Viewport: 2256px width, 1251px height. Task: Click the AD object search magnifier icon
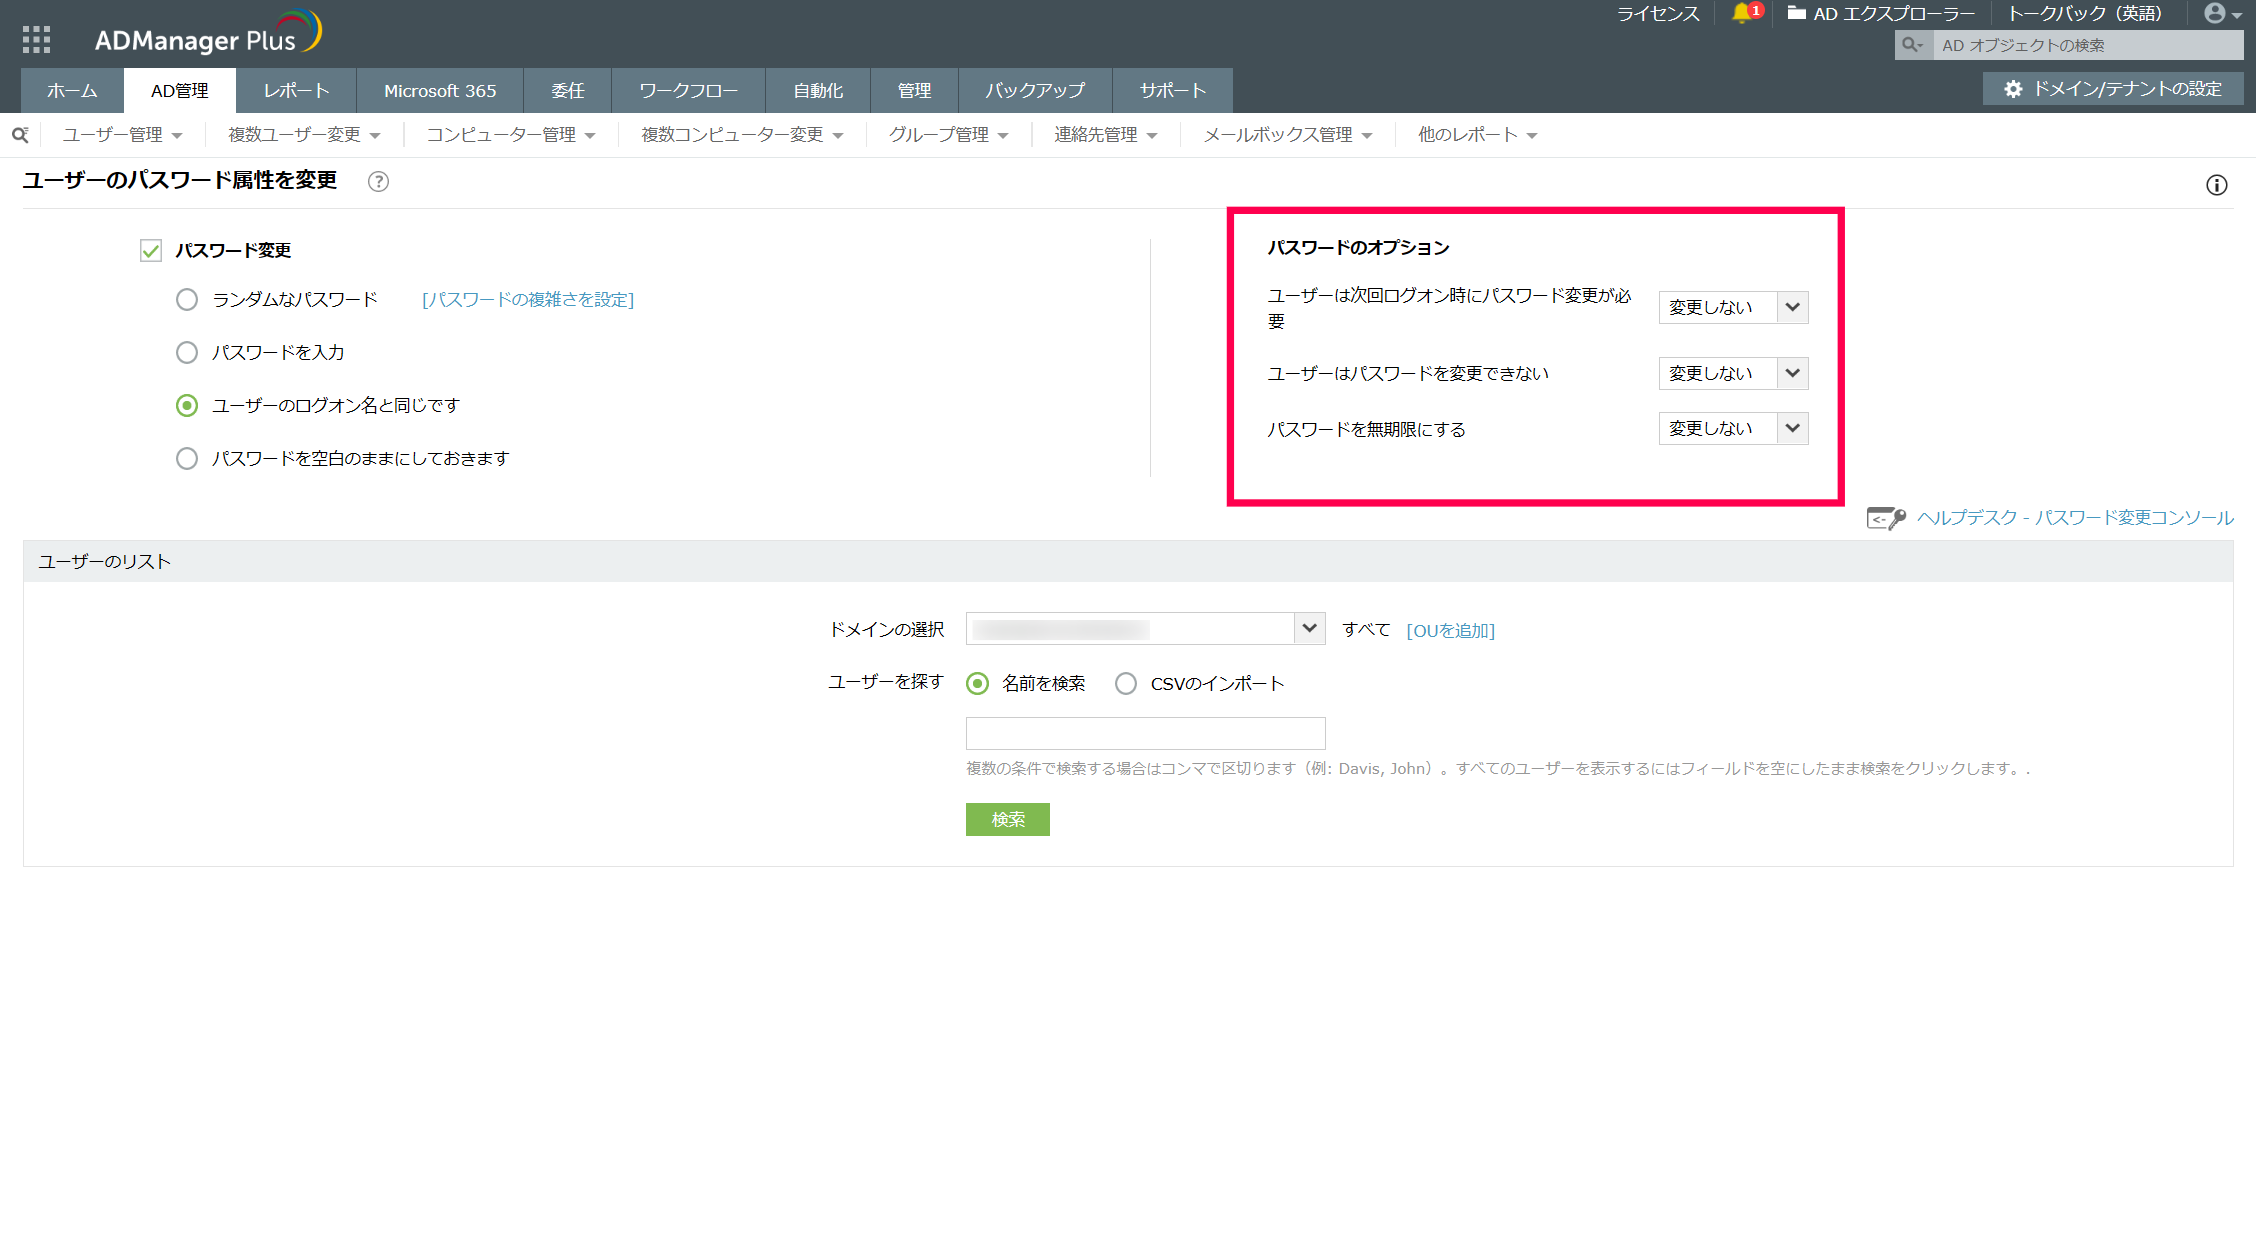point(1912,45)
